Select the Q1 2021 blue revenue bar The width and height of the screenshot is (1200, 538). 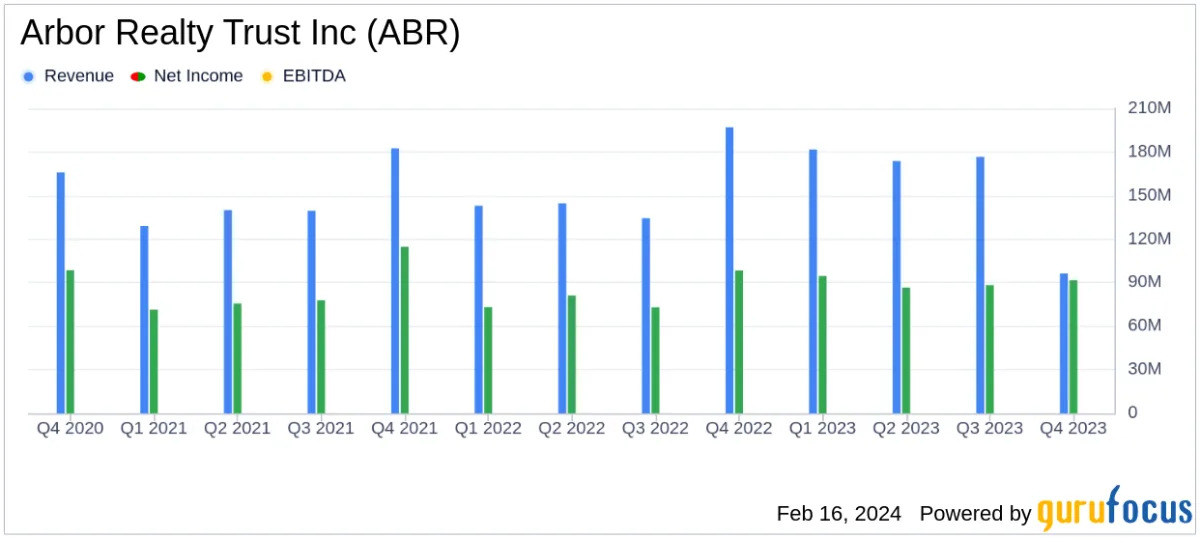[144, 319]
